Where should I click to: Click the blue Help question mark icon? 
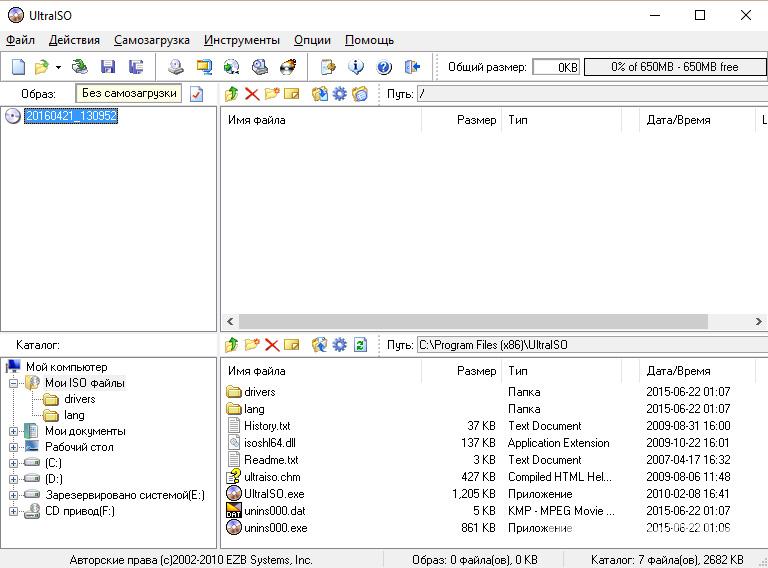pyautogui.click(x=384, y=67)
